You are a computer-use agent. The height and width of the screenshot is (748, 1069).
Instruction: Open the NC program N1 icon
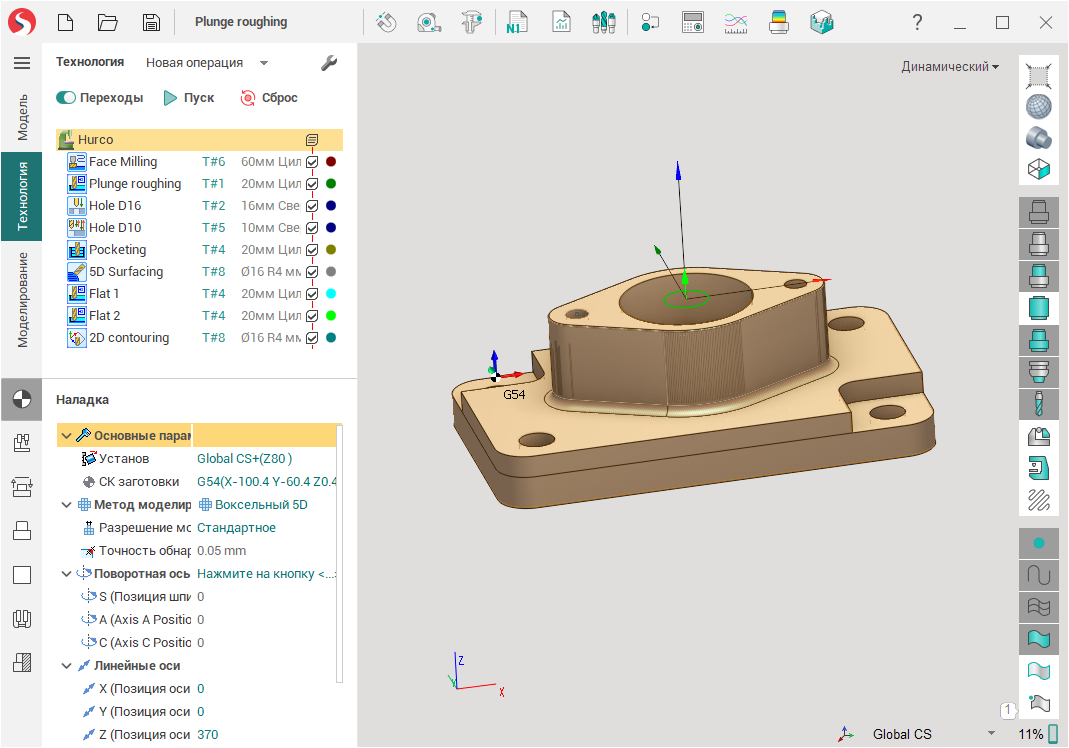(x=517, y=22)
